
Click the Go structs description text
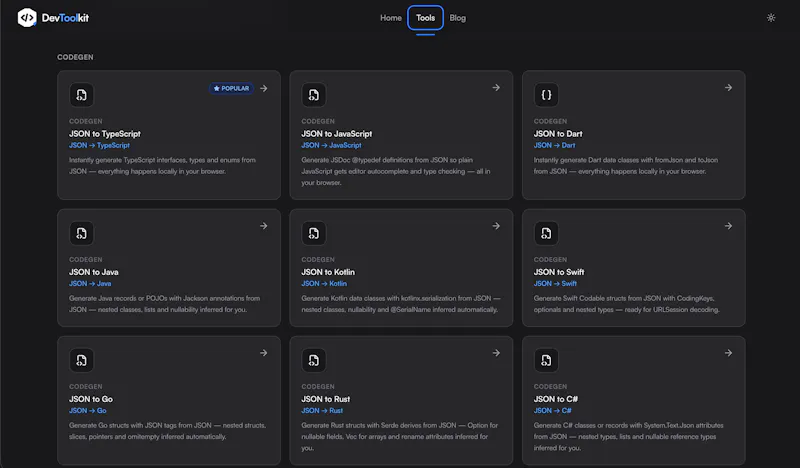[167, 431]
